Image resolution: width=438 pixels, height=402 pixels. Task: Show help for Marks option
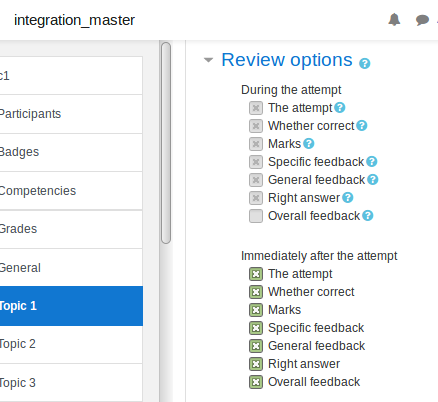coord(309,144)
